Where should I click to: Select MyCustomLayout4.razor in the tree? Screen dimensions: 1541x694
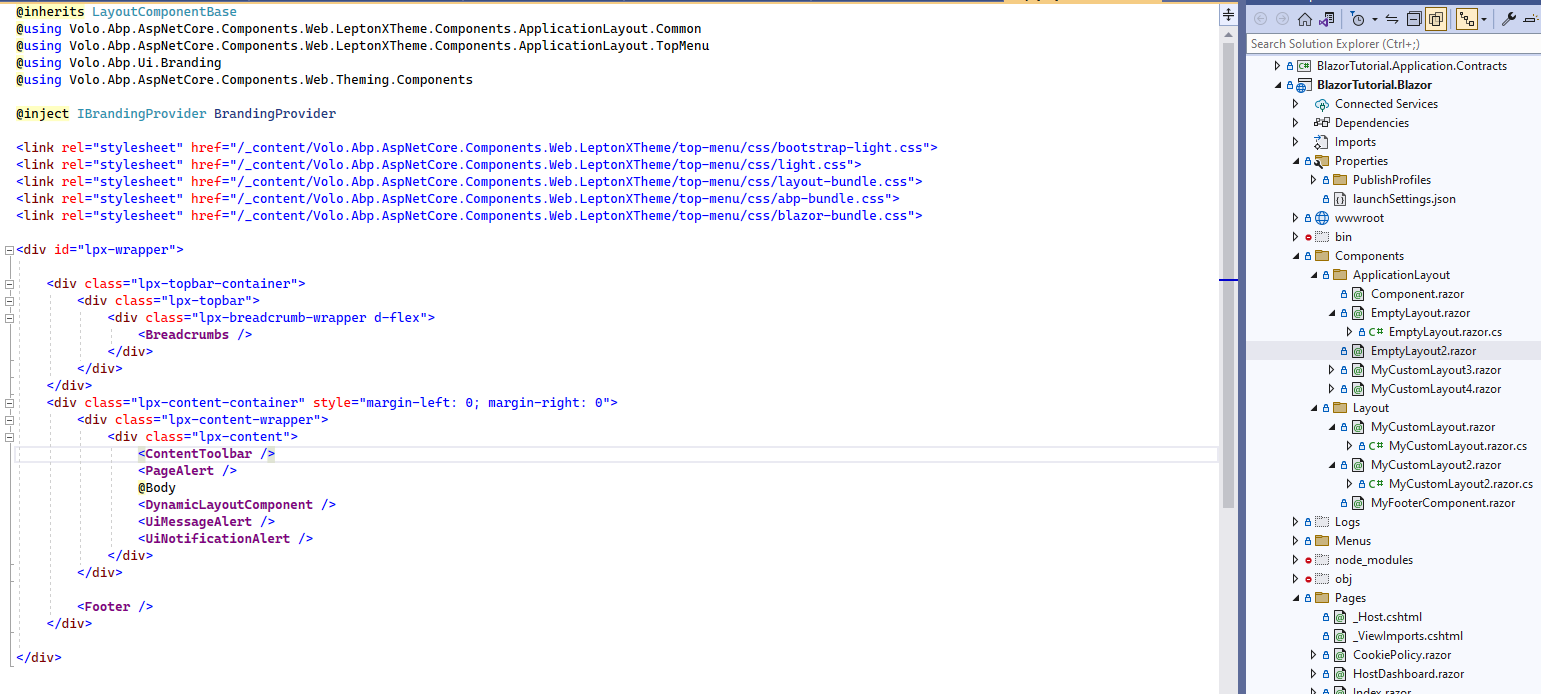coord(1436,389)
